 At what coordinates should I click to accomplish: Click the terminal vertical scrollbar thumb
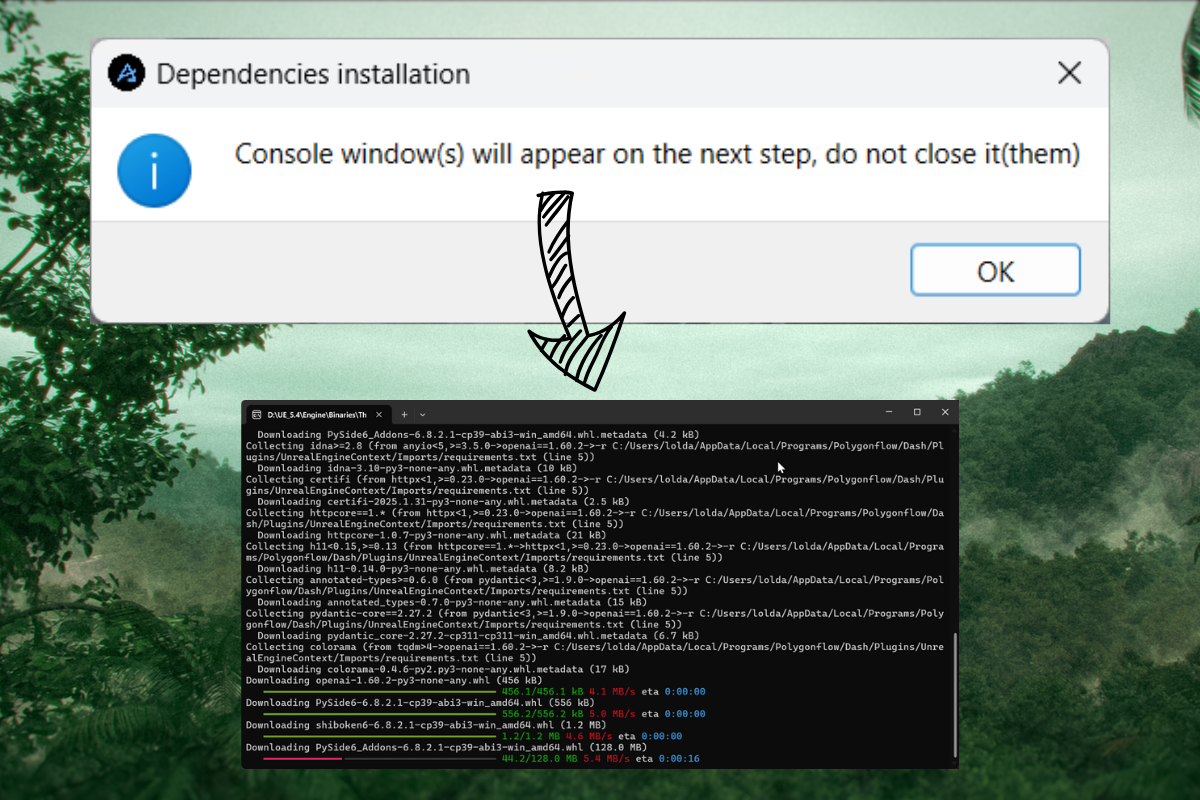[954, 697]
